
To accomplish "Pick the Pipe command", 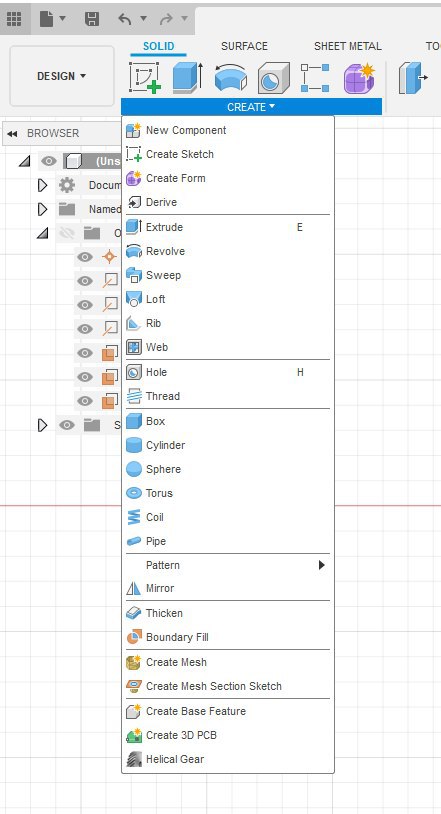I will click(228, 541).
